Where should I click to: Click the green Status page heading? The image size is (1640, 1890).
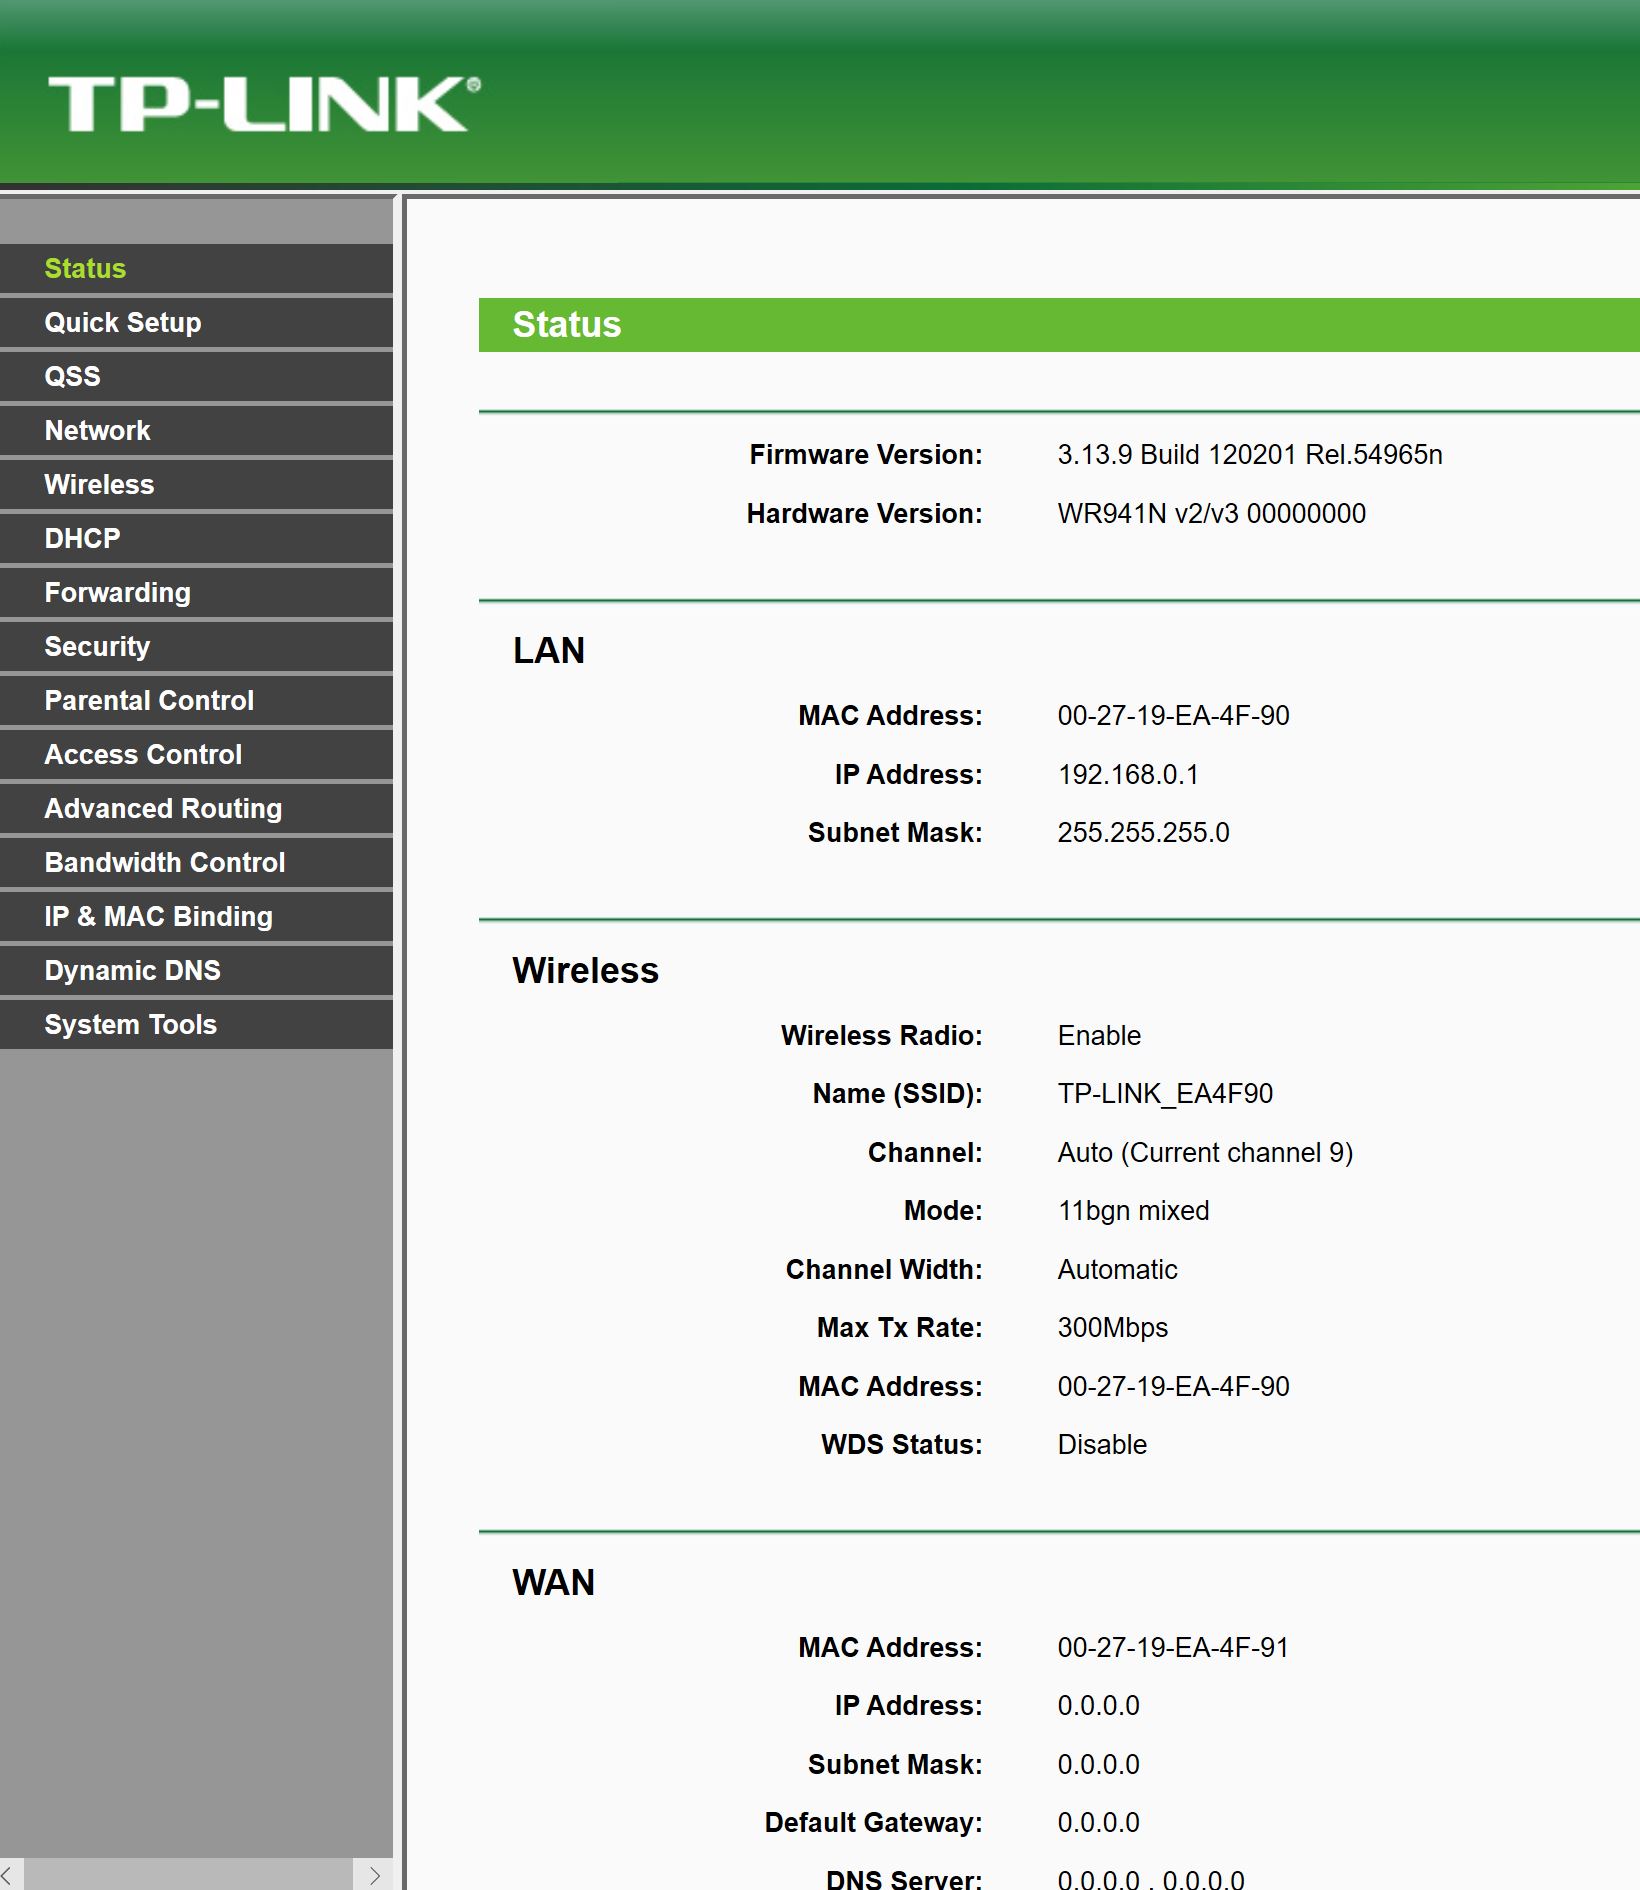click(1059, 325)
